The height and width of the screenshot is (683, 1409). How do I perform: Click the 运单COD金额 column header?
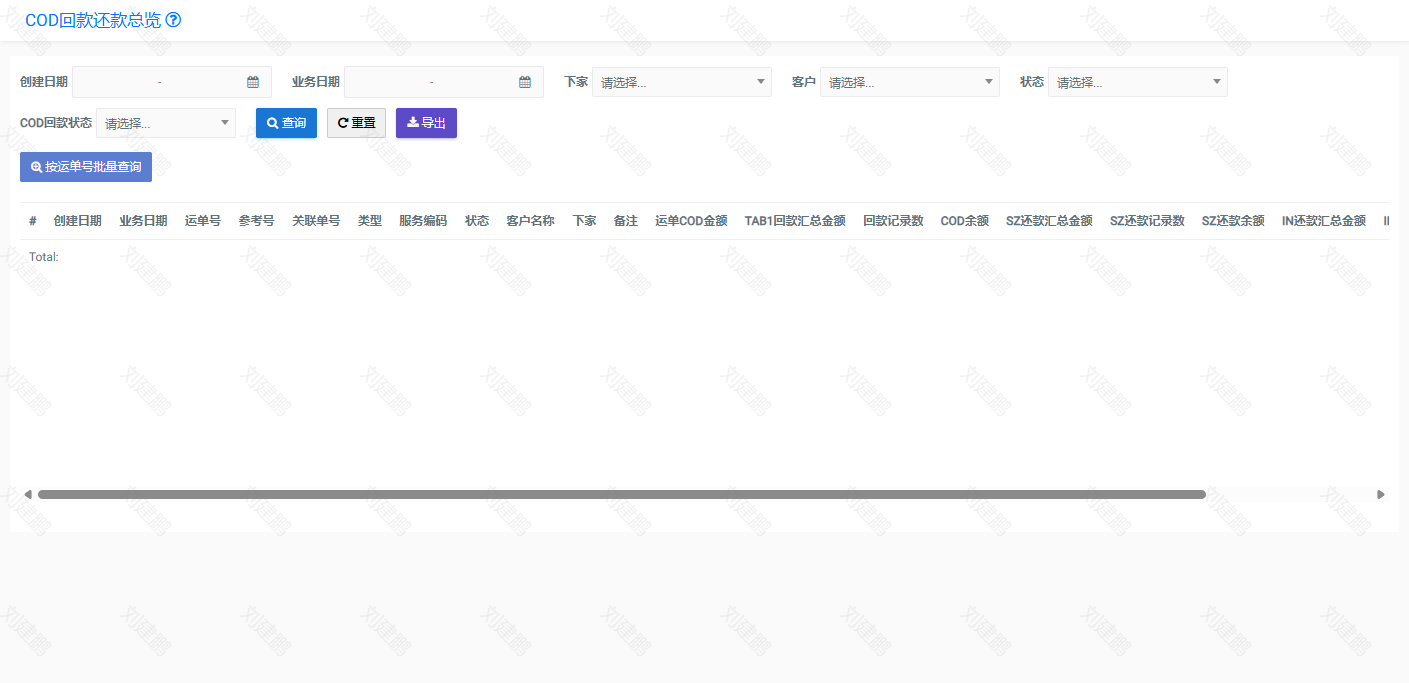[691, 221]
